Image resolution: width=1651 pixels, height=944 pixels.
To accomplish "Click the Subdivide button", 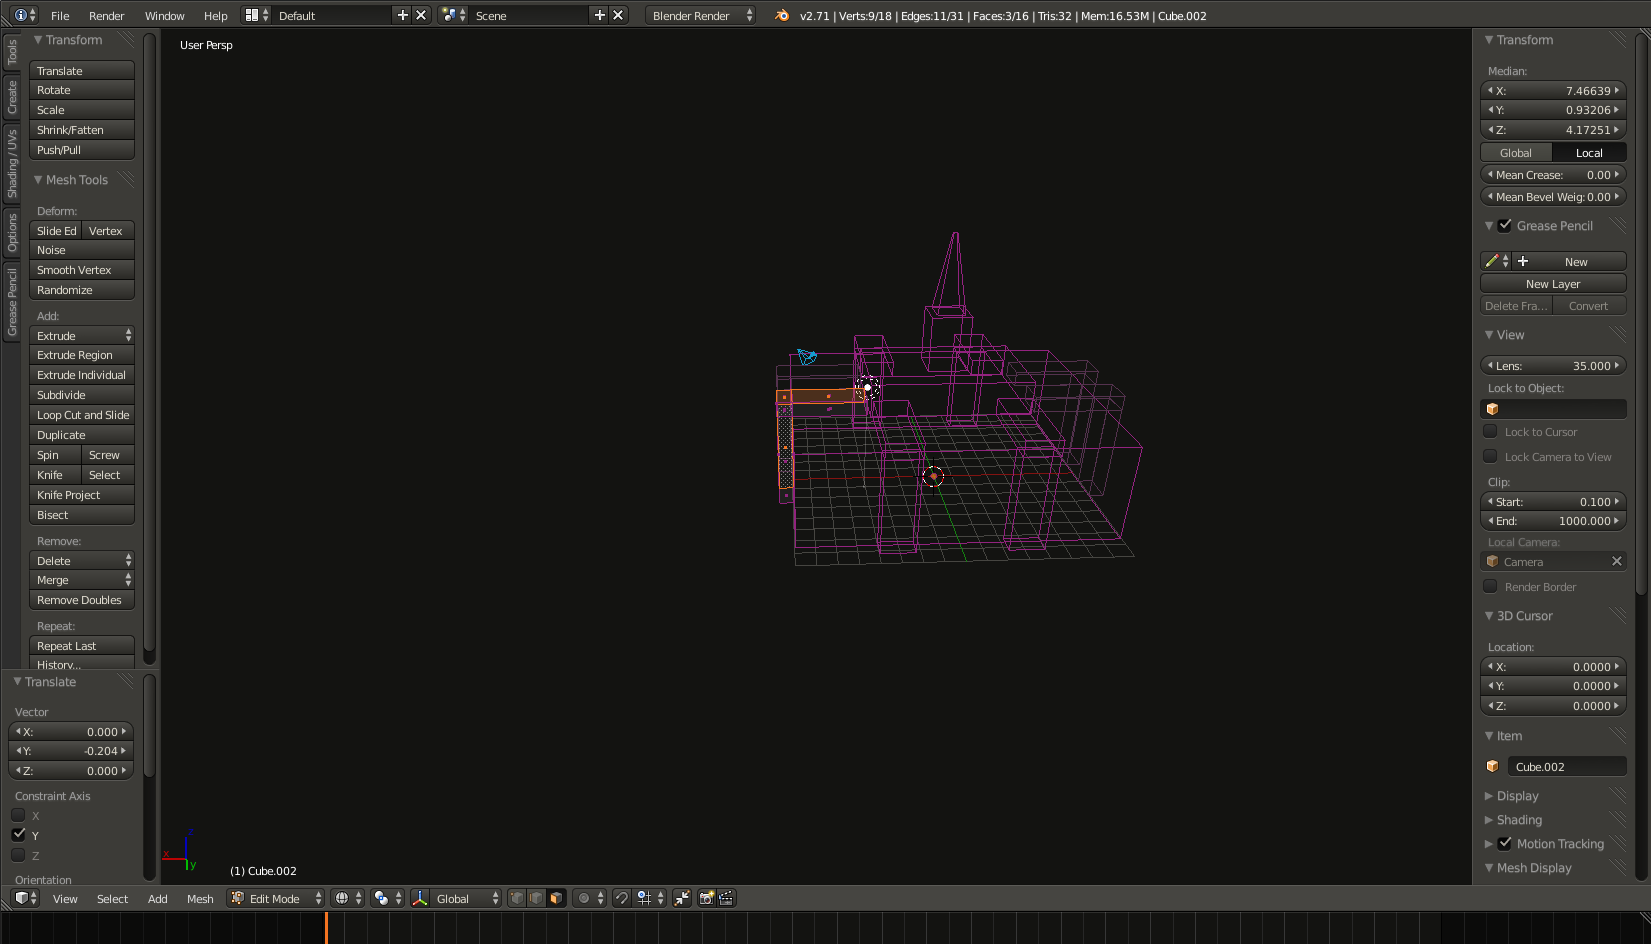I will pos(81,395).
